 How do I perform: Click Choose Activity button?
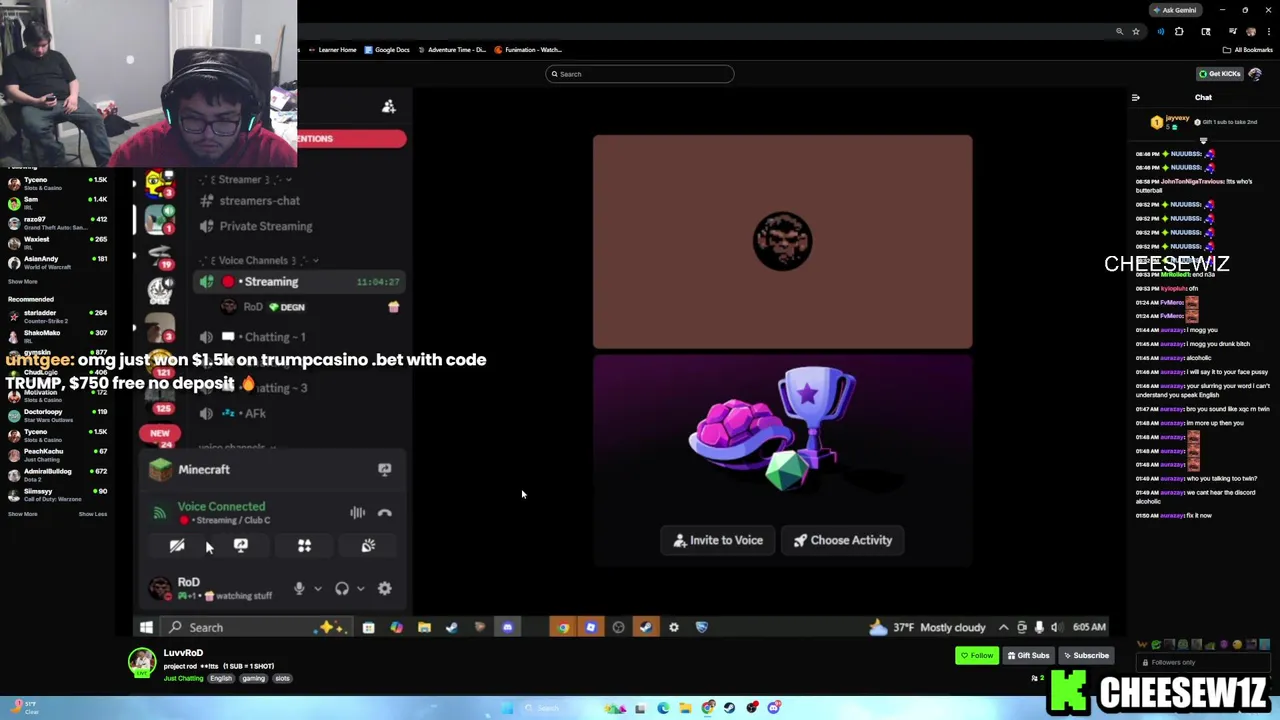pyautogui.click(x=843, y=541)
